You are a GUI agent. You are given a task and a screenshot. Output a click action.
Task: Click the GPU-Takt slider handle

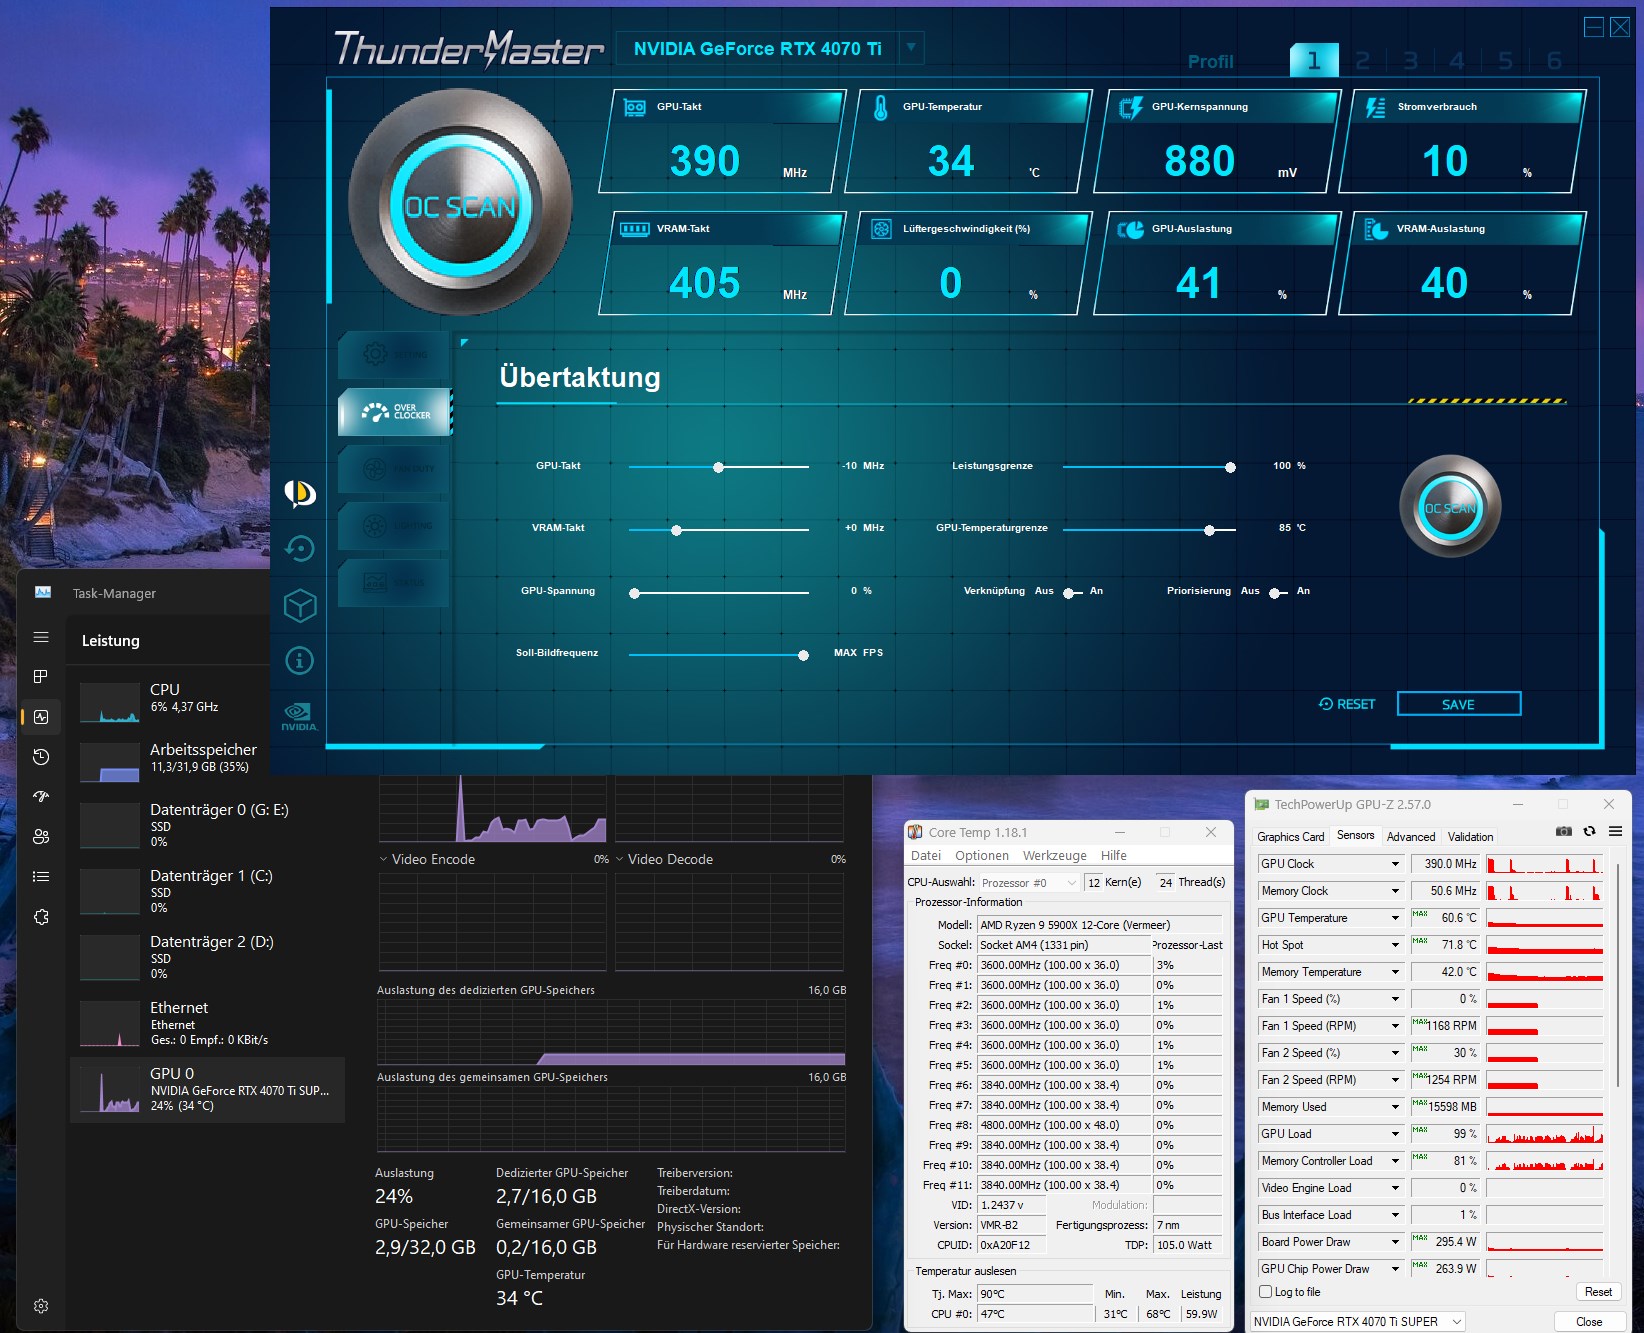pos(718,467)
